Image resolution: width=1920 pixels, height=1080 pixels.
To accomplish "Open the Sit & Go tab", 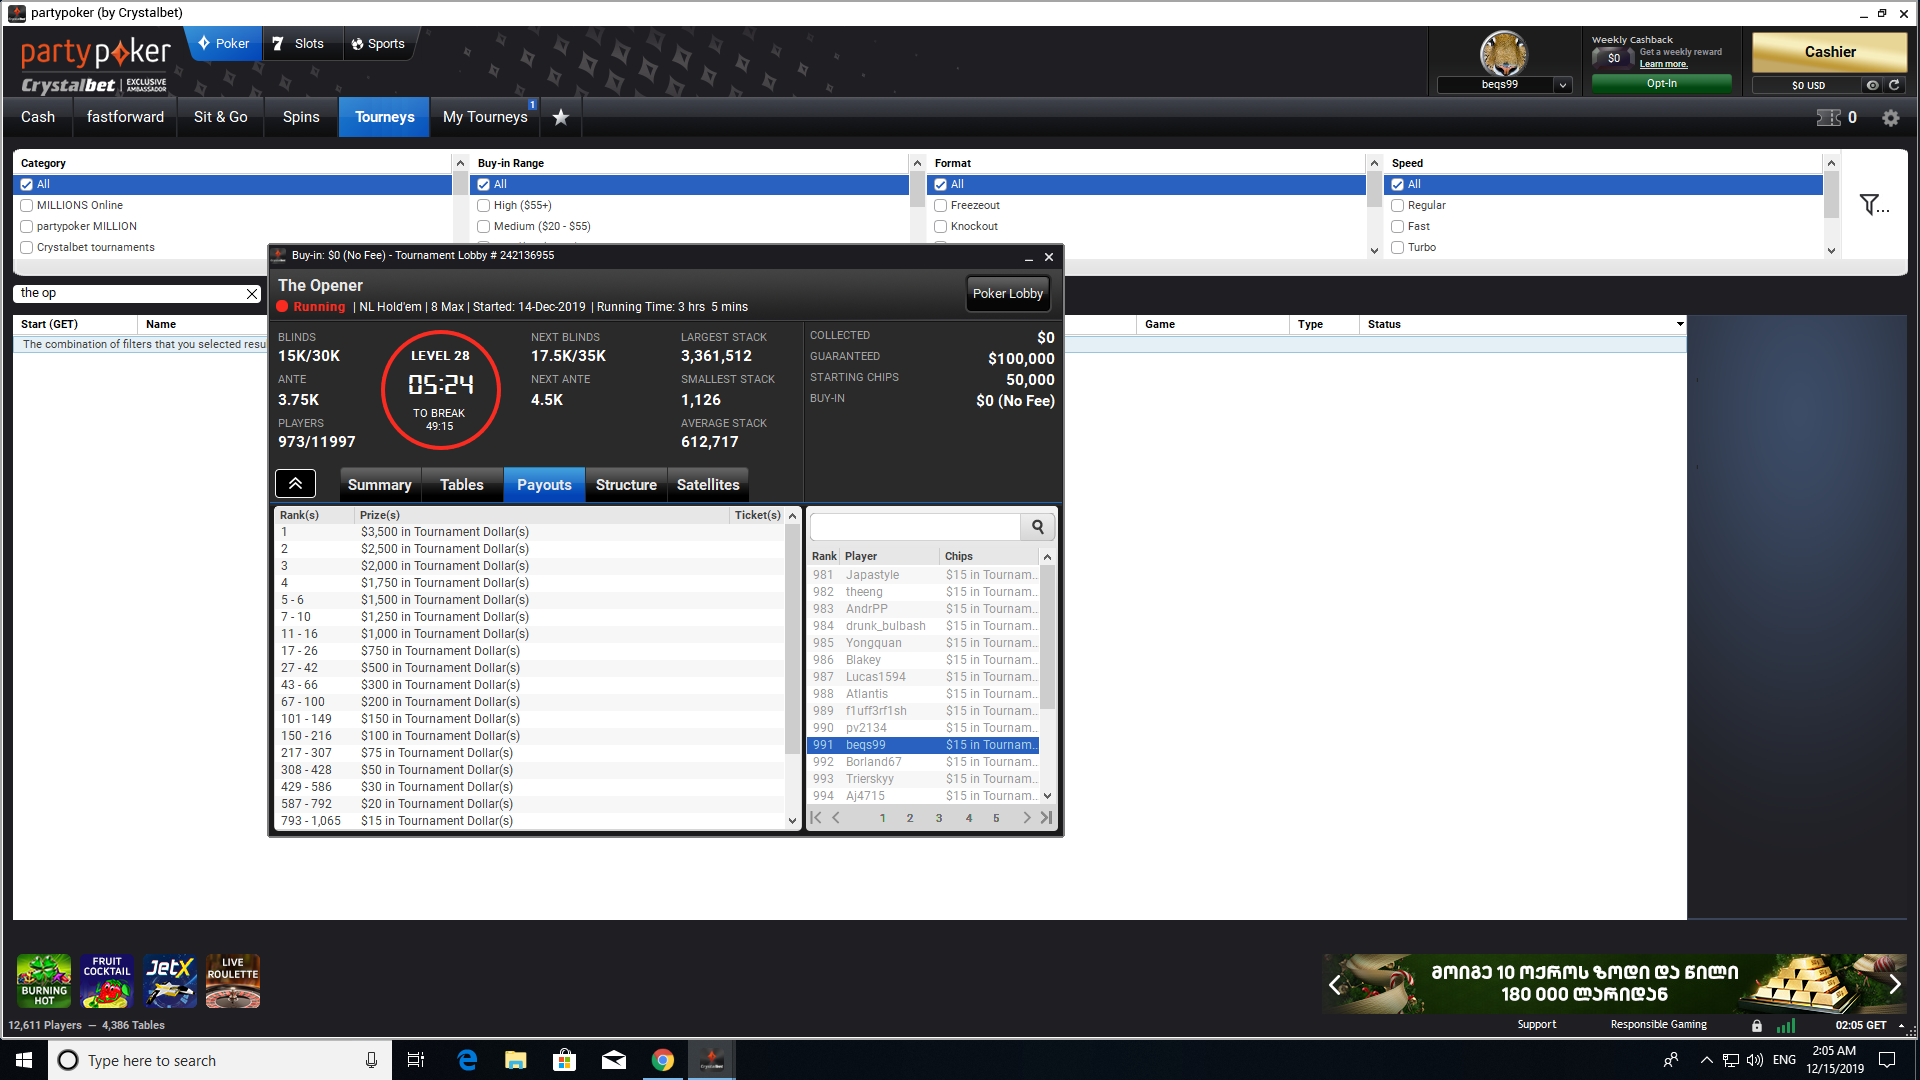I will pos(220,117).
